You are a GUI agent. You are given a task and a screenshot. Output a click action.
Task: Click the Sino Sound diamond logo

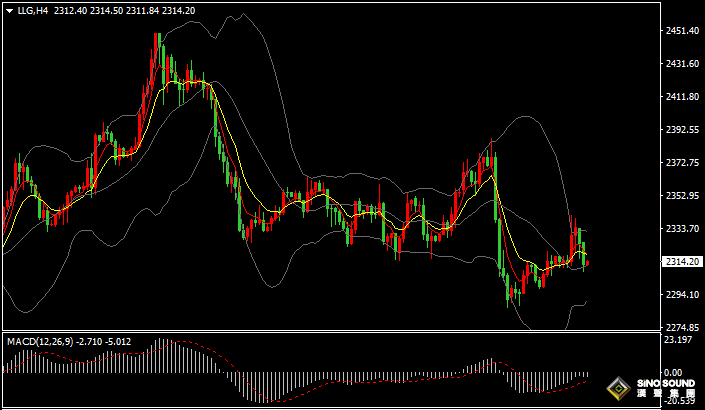point(620,388)
